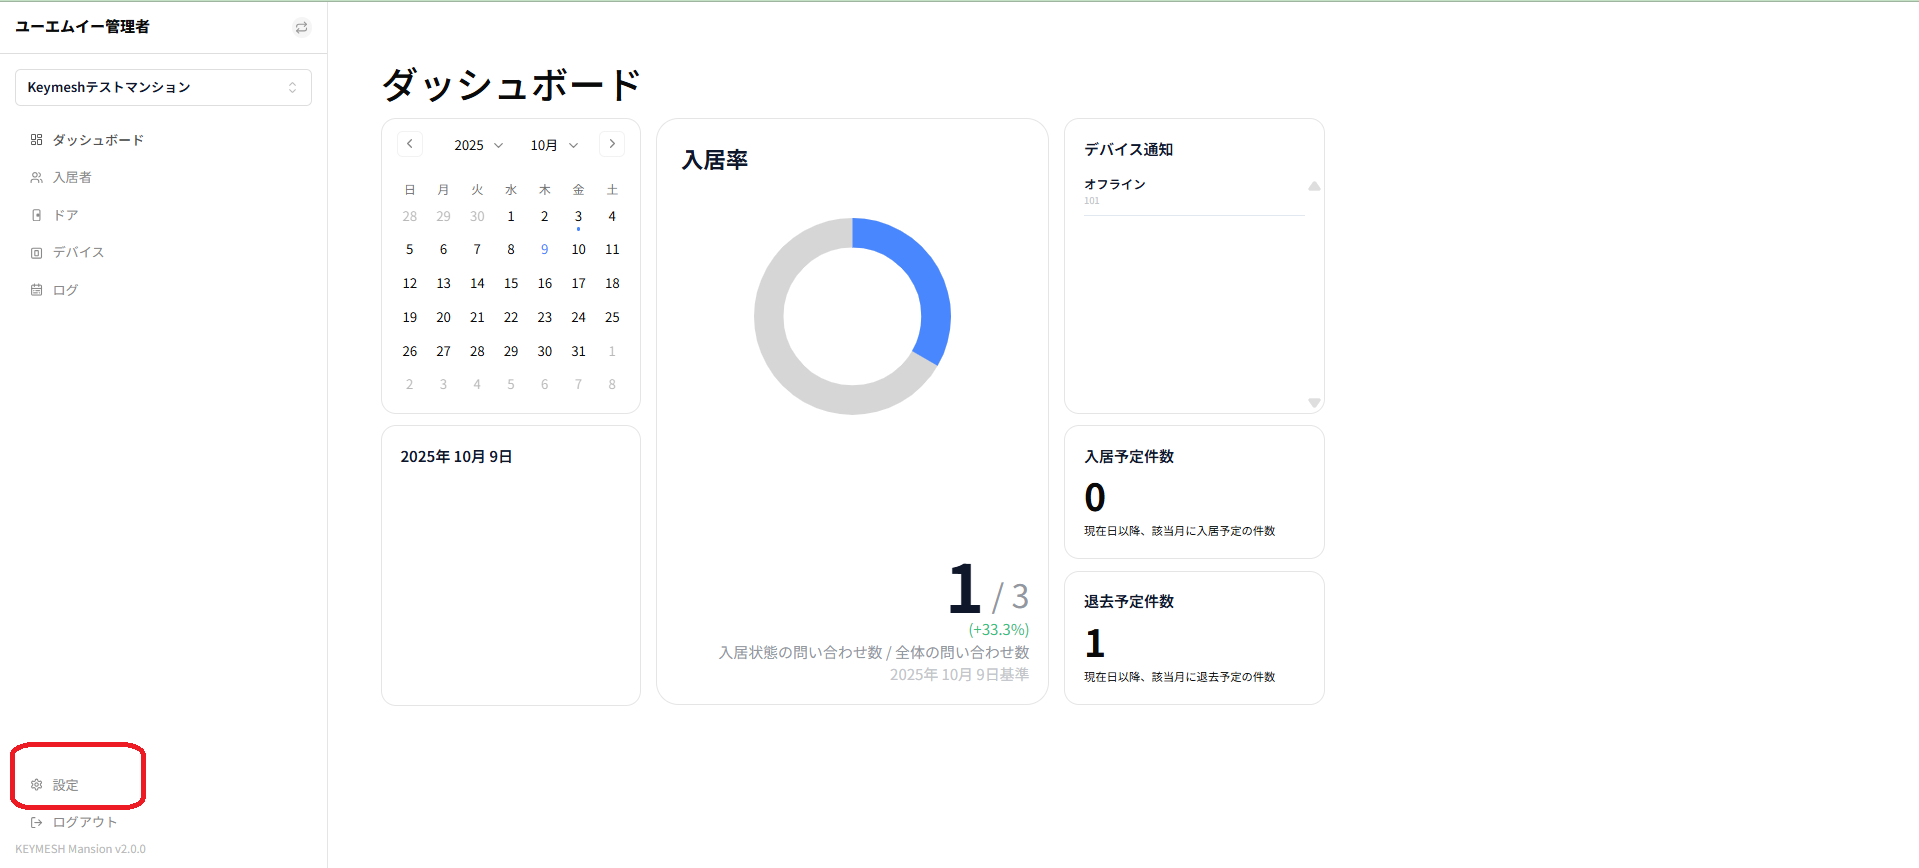Click the ダッシュボード page heading

point(511,85)
